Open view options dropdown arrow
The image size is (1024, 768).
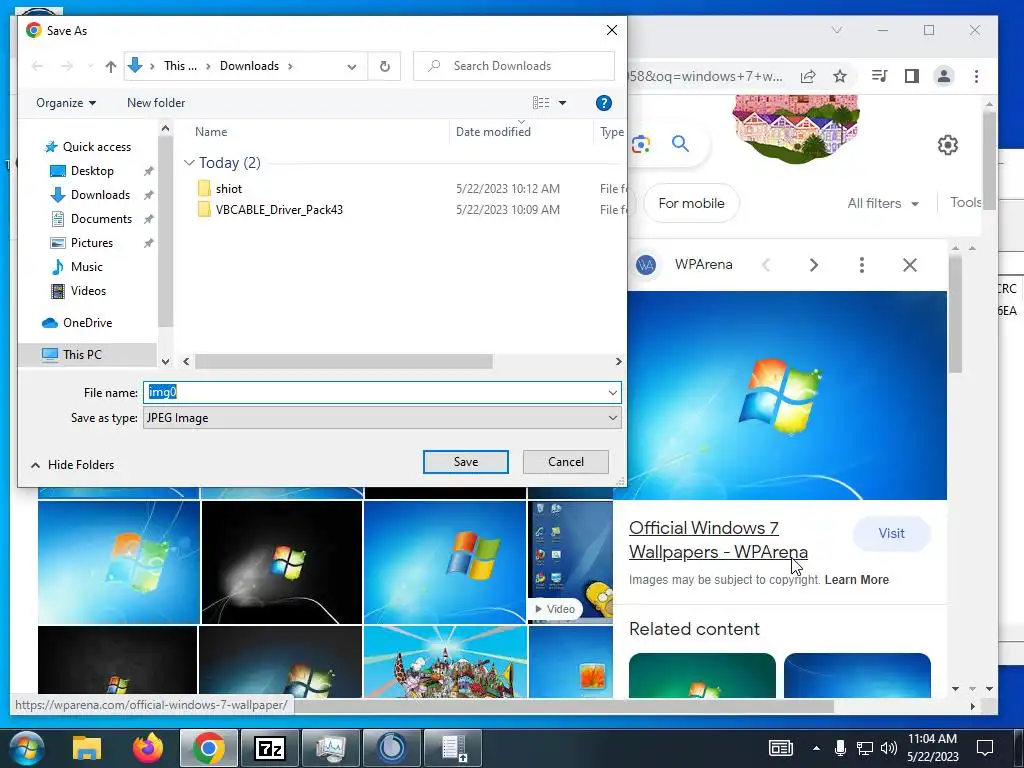562,103
